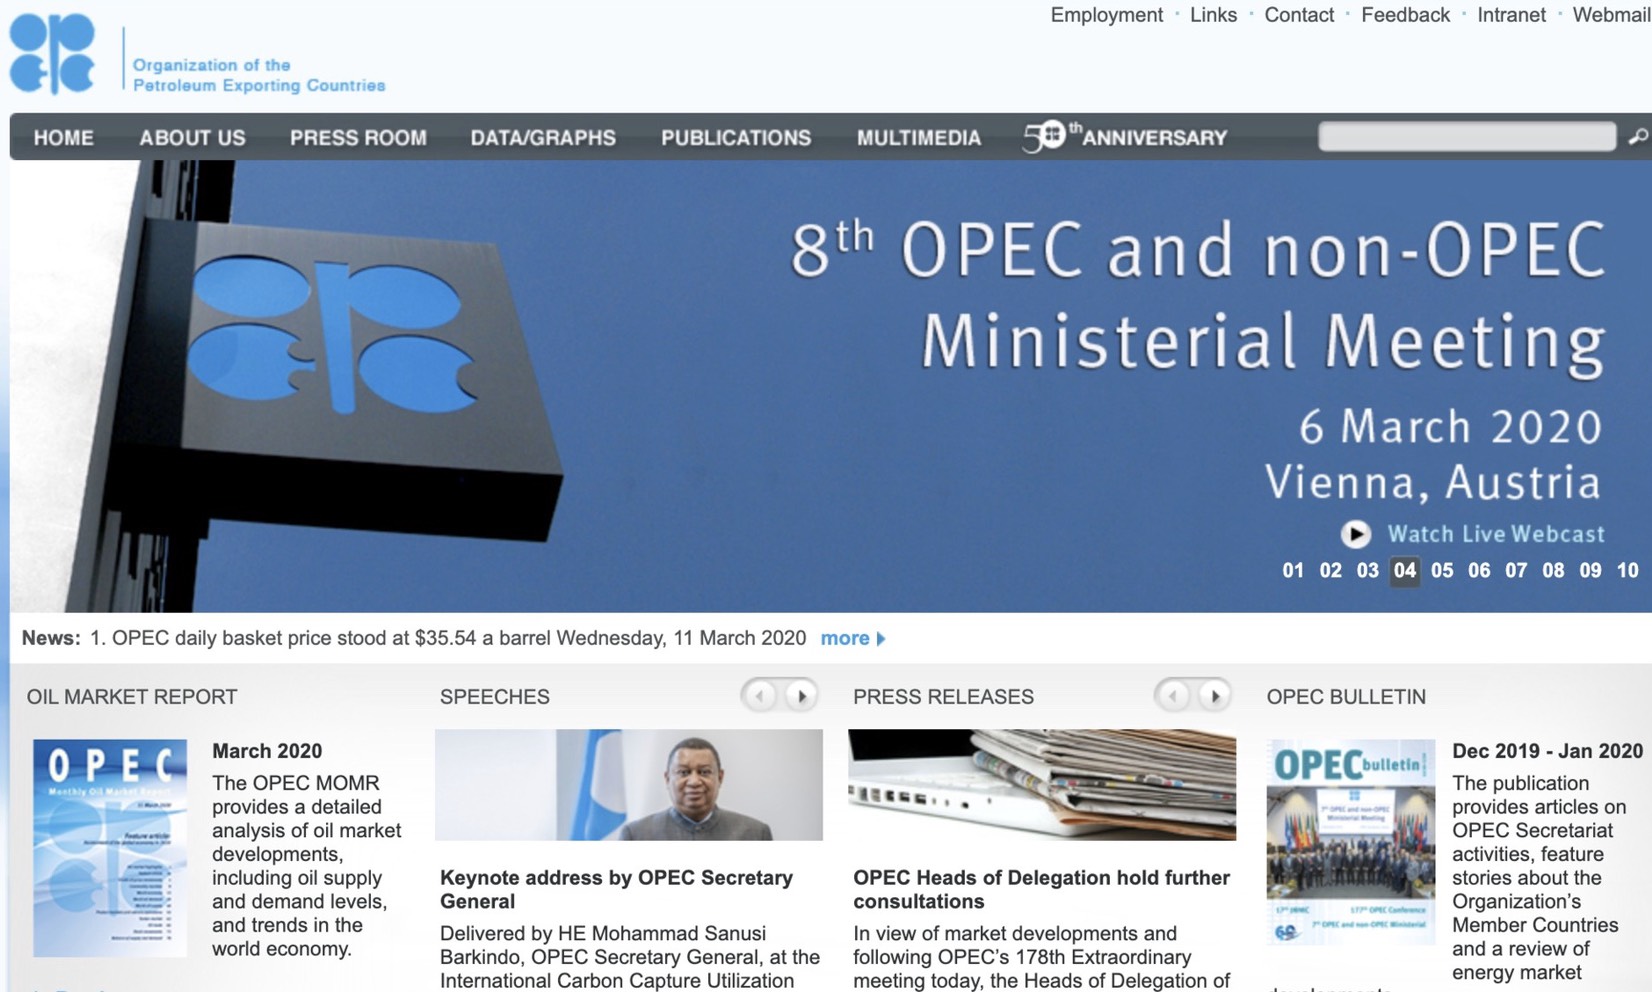Viewport: 1652px width, 992px height.
Task: Open the ABOUT US menu
Action: coord(192,138)
